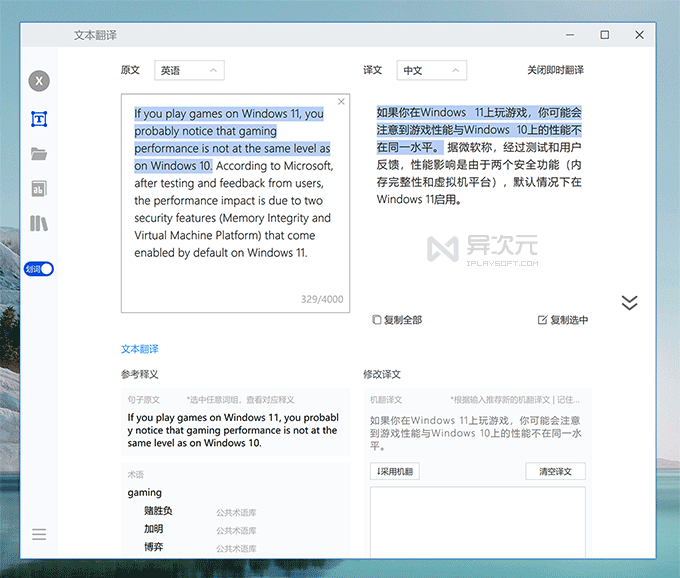
Task: Expand the 中文 target language dropdown
Action: pos(432,70)
